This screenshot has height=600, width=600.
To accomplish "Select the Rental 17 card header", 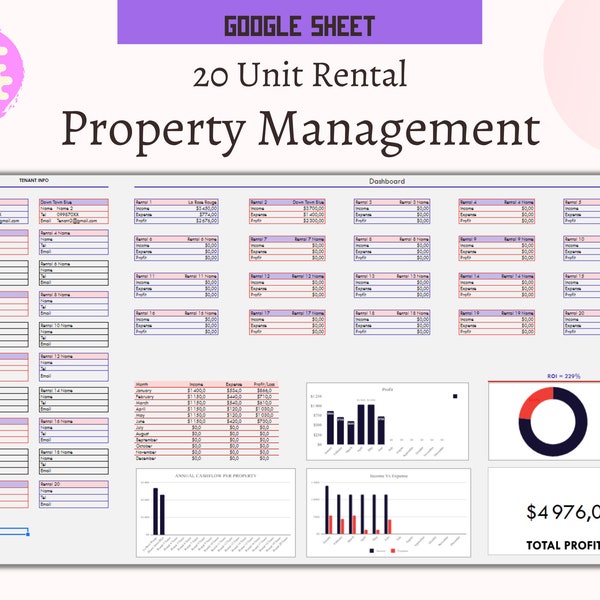I will coord(287,313).
